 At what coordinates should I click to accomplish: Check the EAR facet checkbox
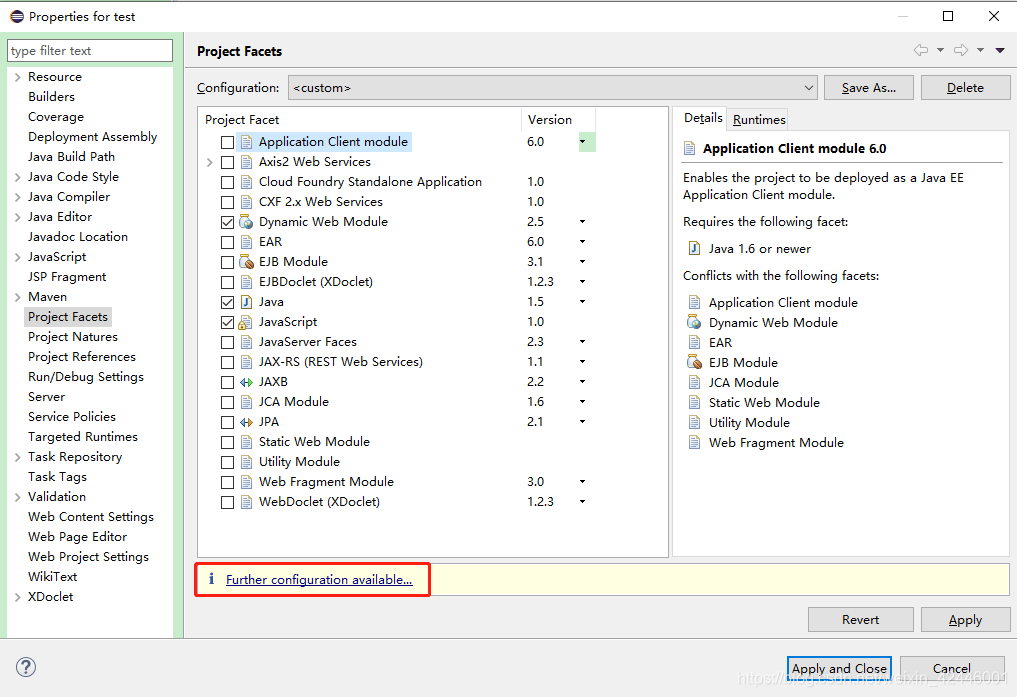(x=227, y=242)
